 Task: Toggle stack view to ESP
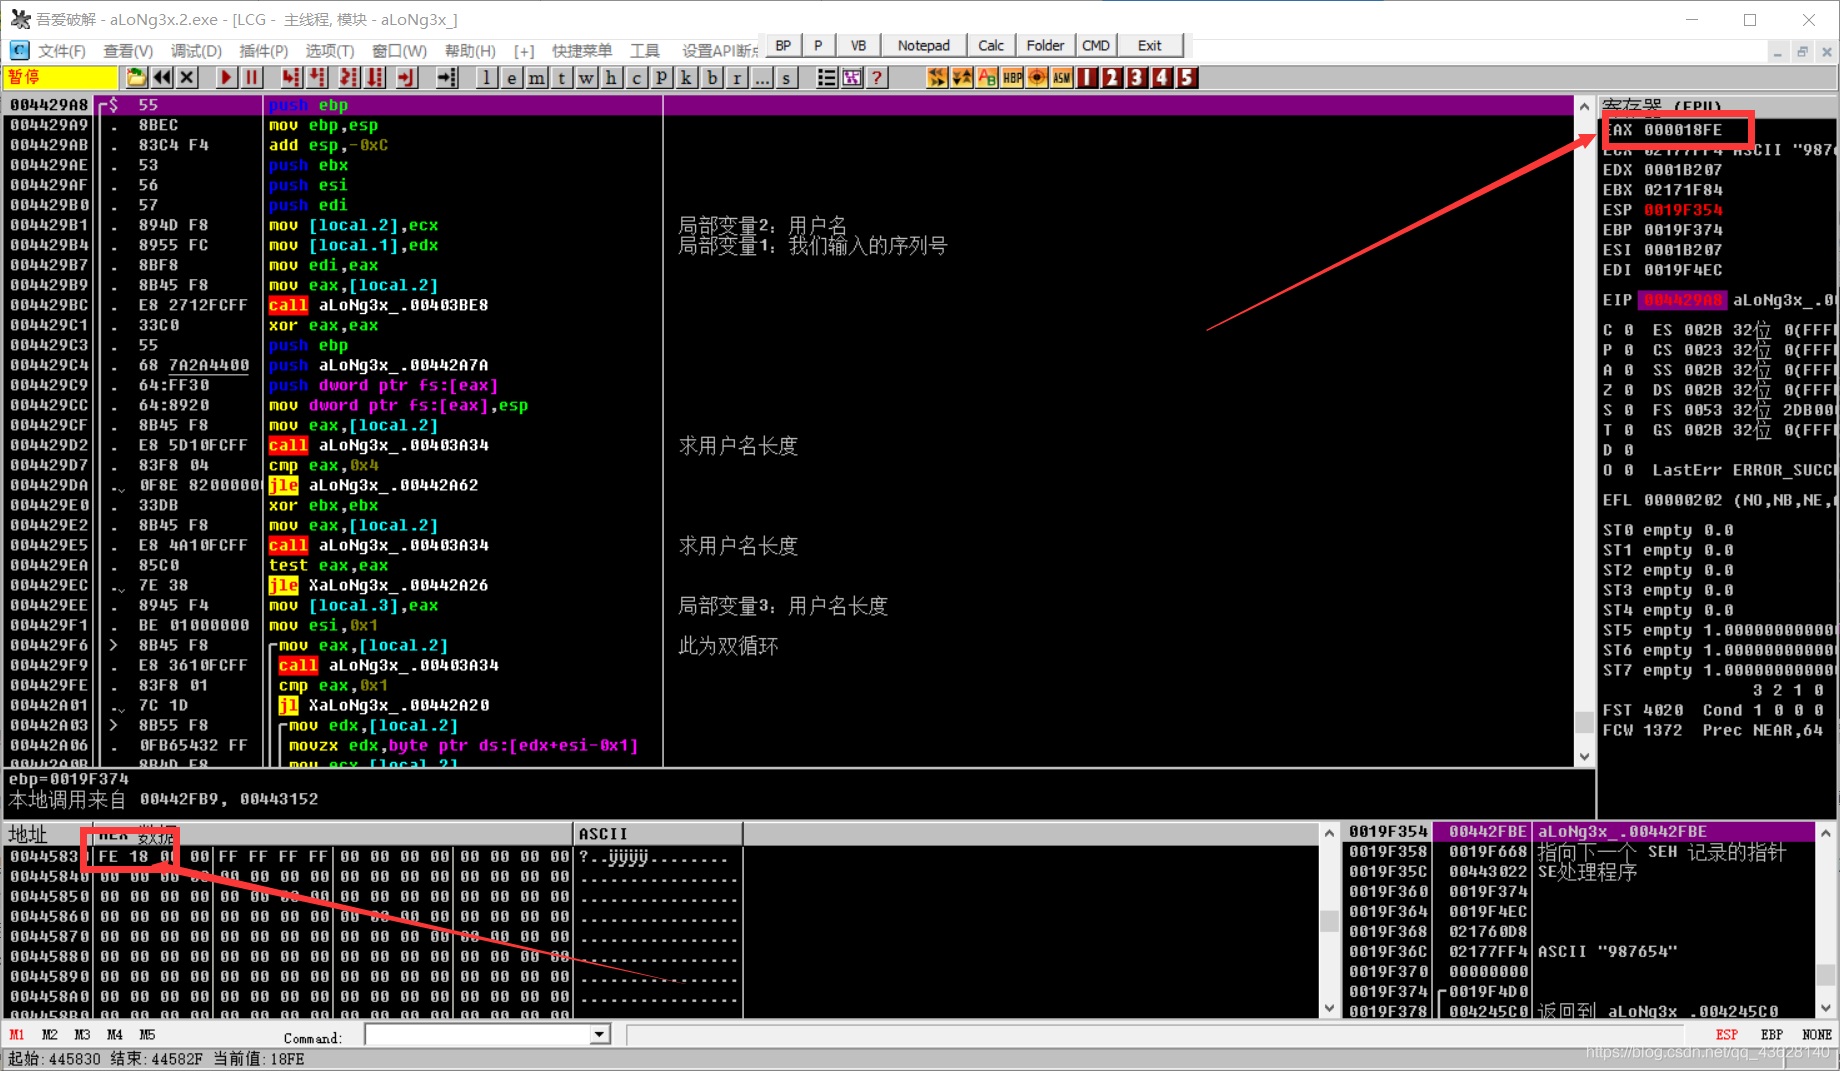pyautogui.click(x=1727, y=1035)
